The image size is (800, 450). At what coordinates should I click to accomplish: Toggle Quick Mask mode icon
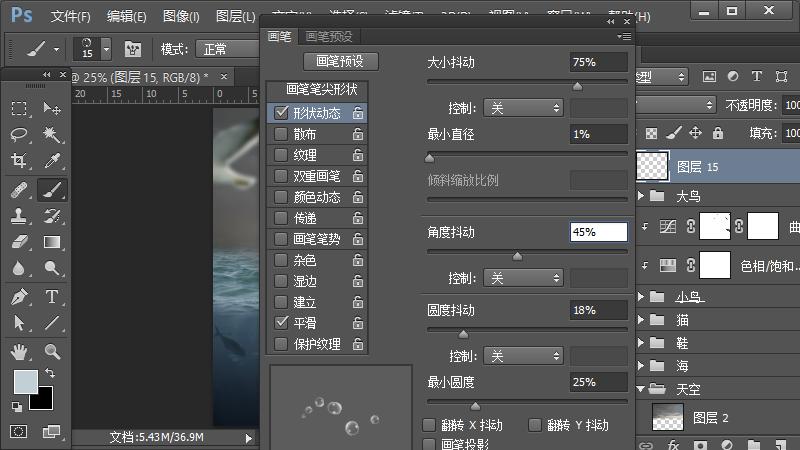tap(19, 432)
